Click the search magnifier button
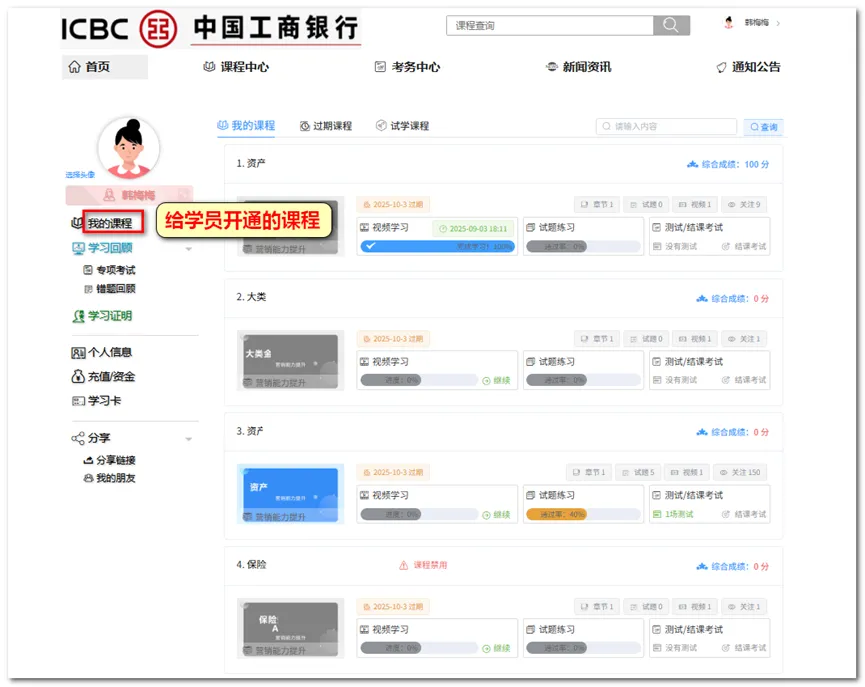 click(x=671, y=25)
